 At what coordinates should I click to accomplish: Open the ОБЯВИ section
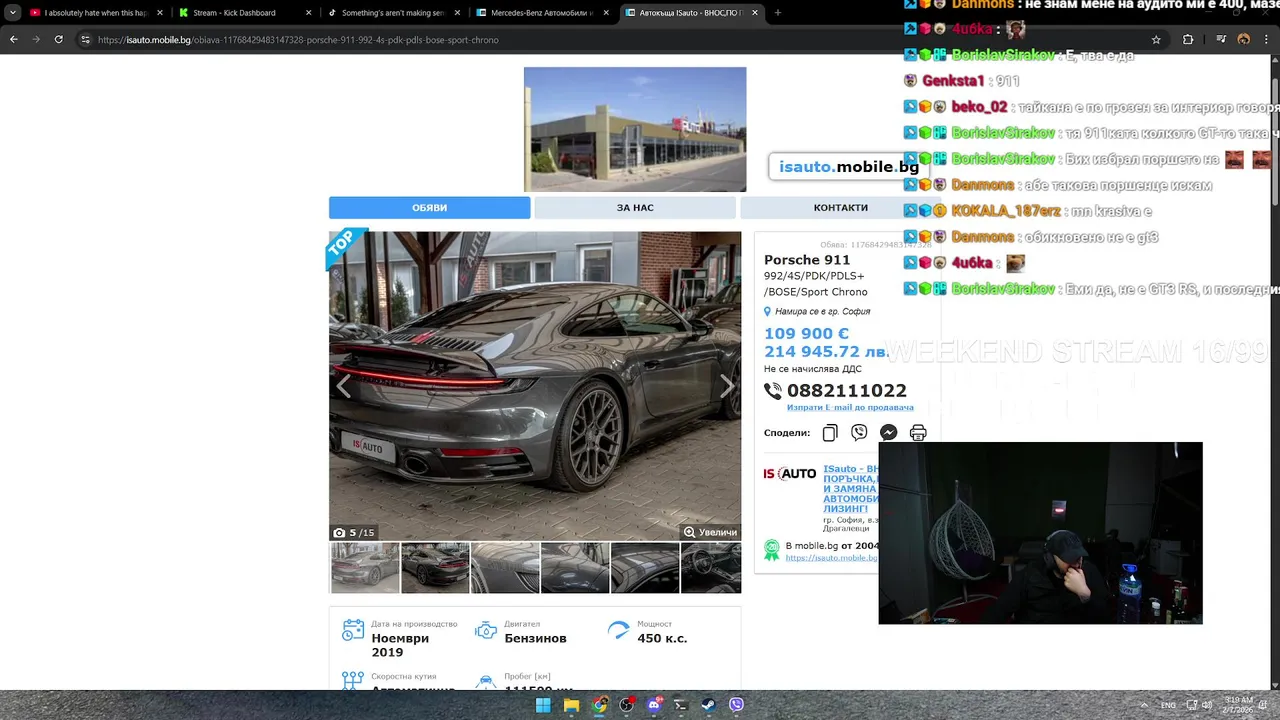[x=430, y=208]
